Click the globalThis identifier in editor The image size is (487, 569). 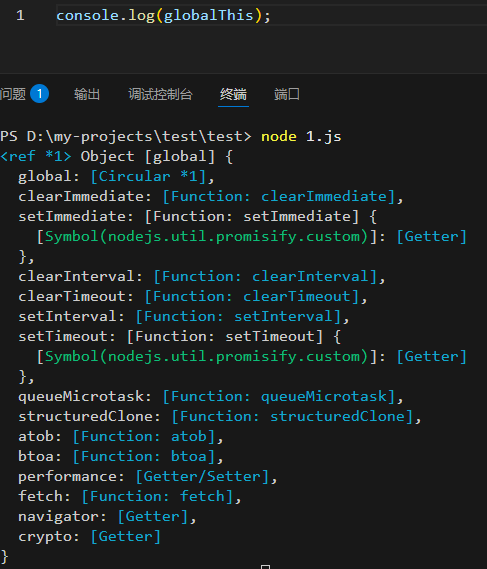point(208,15)
